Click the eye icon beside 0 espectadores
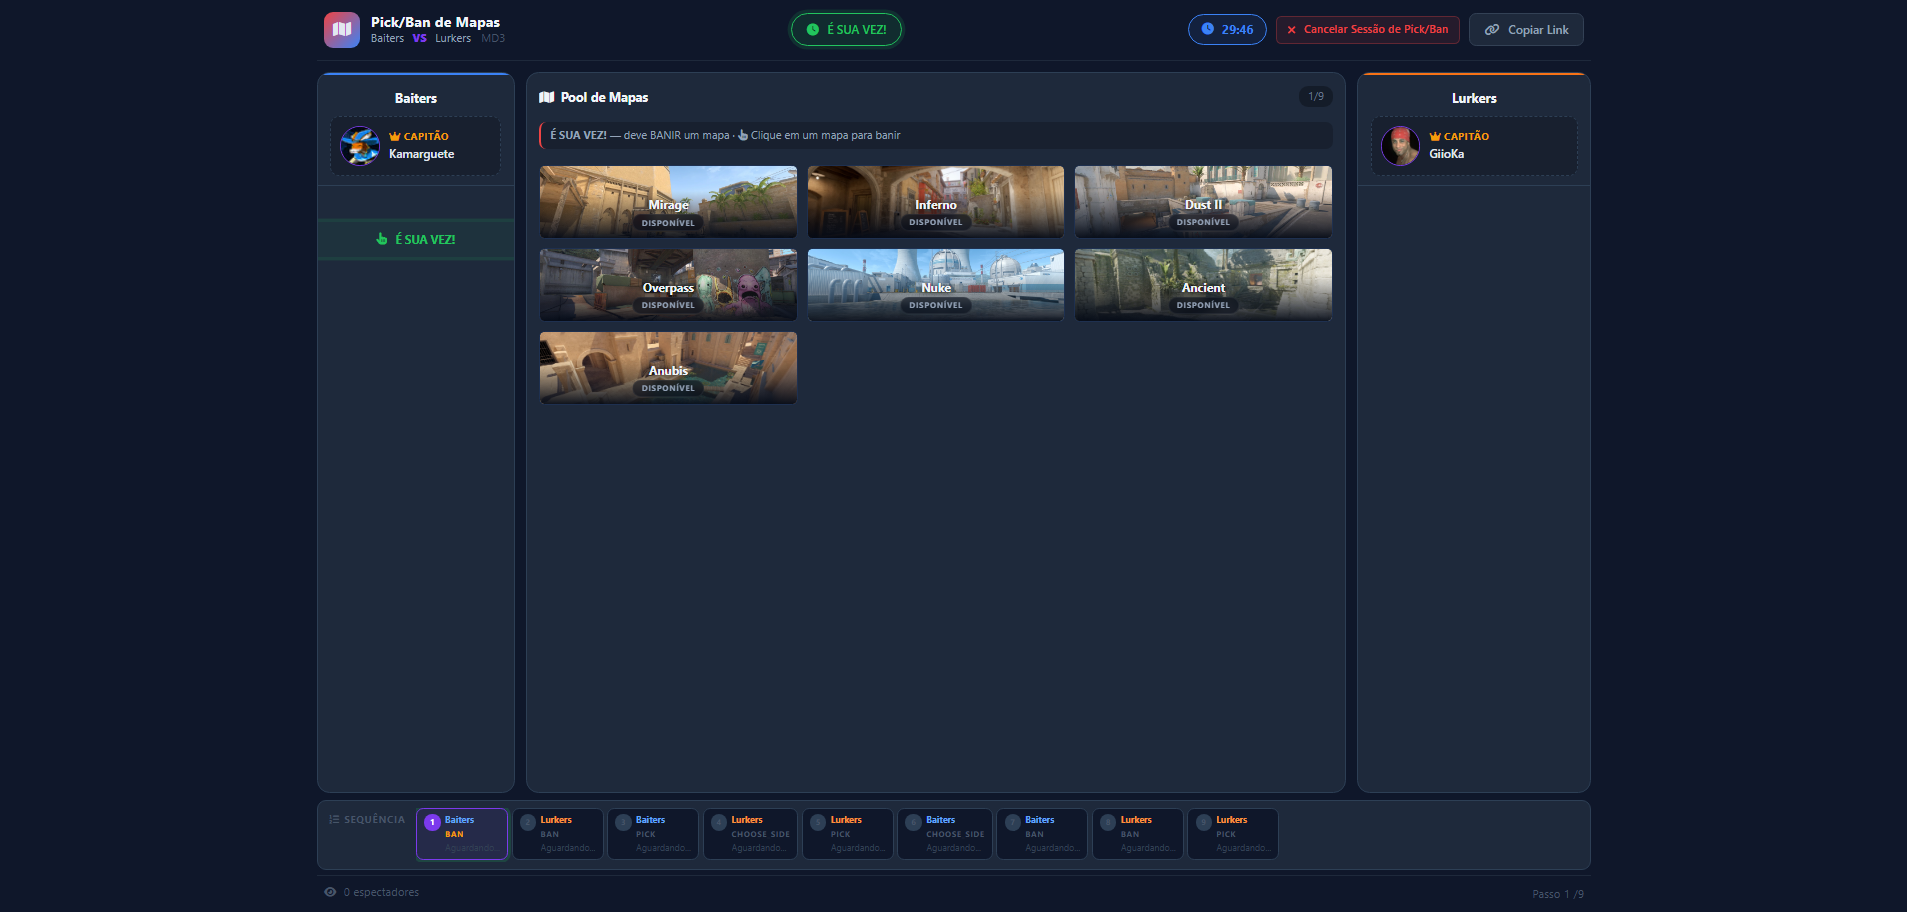This screenshot has height=912, width=1907. point(330,892)
